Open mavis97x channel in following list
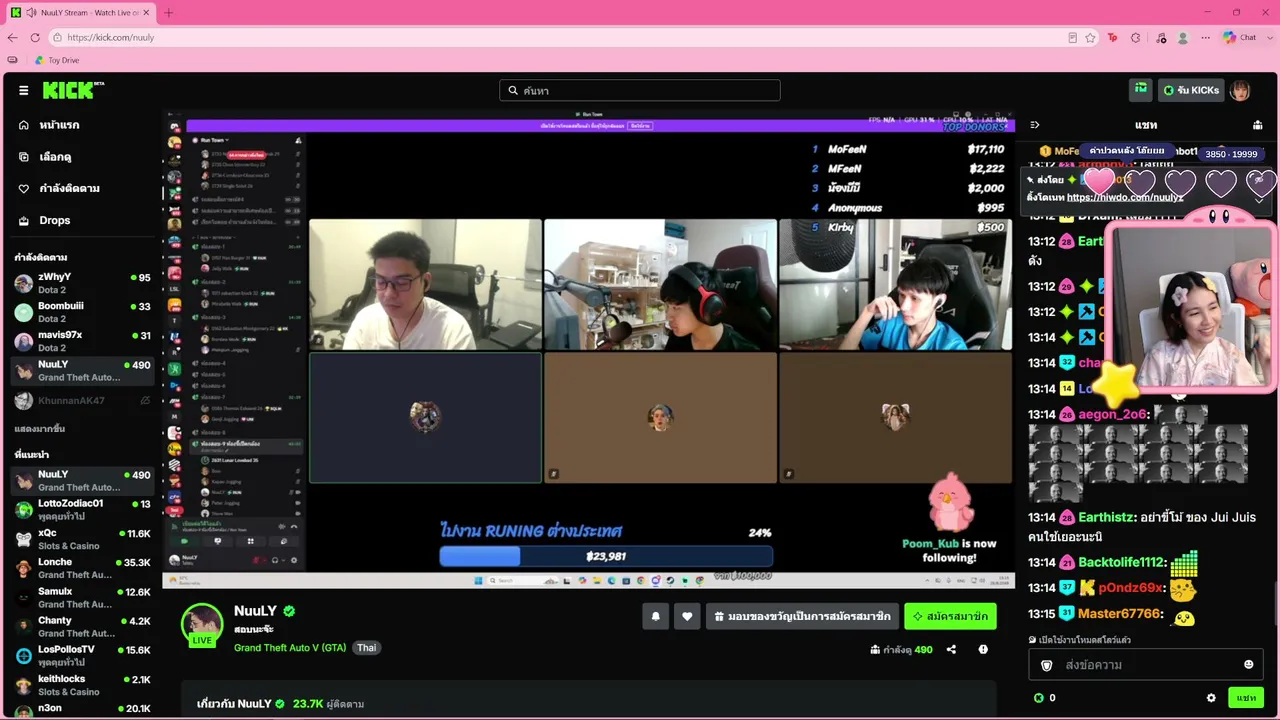Image resolution: width=1280 pixels, height=720 pixels. point(84,341)
